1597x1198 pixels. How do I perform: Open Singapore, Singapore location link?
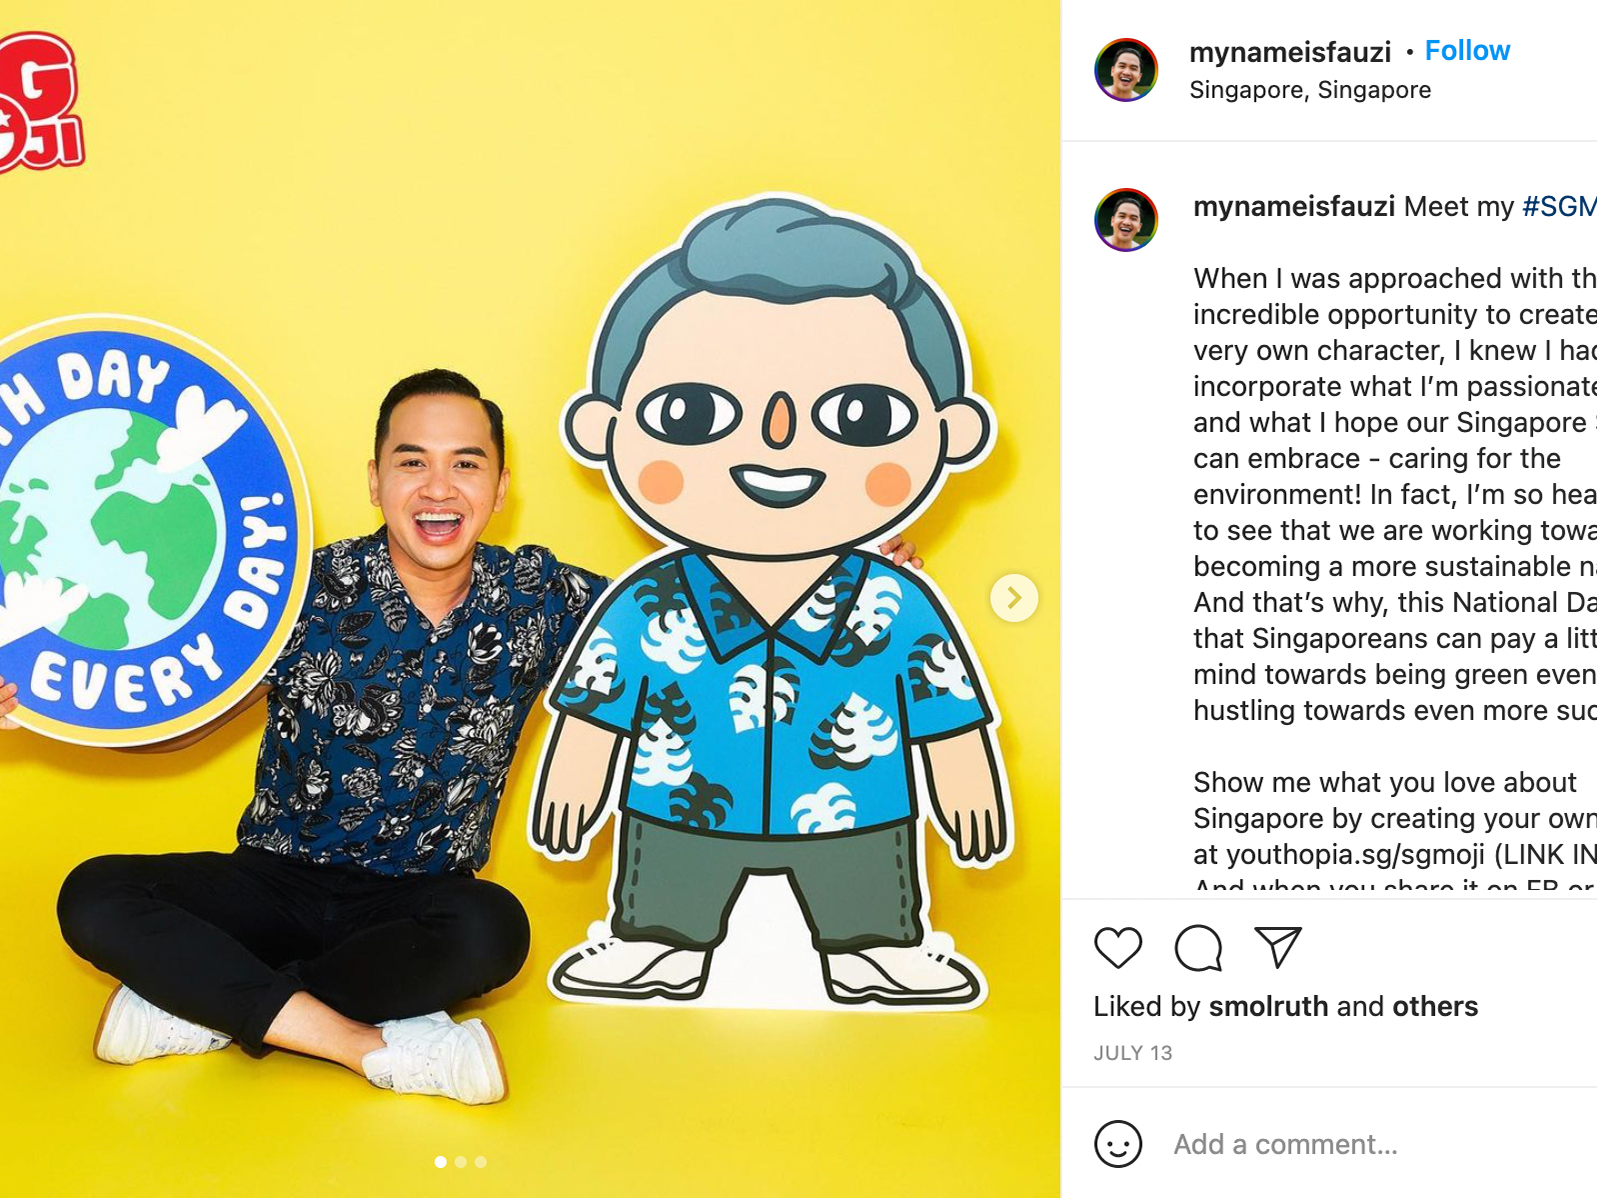1310,90
